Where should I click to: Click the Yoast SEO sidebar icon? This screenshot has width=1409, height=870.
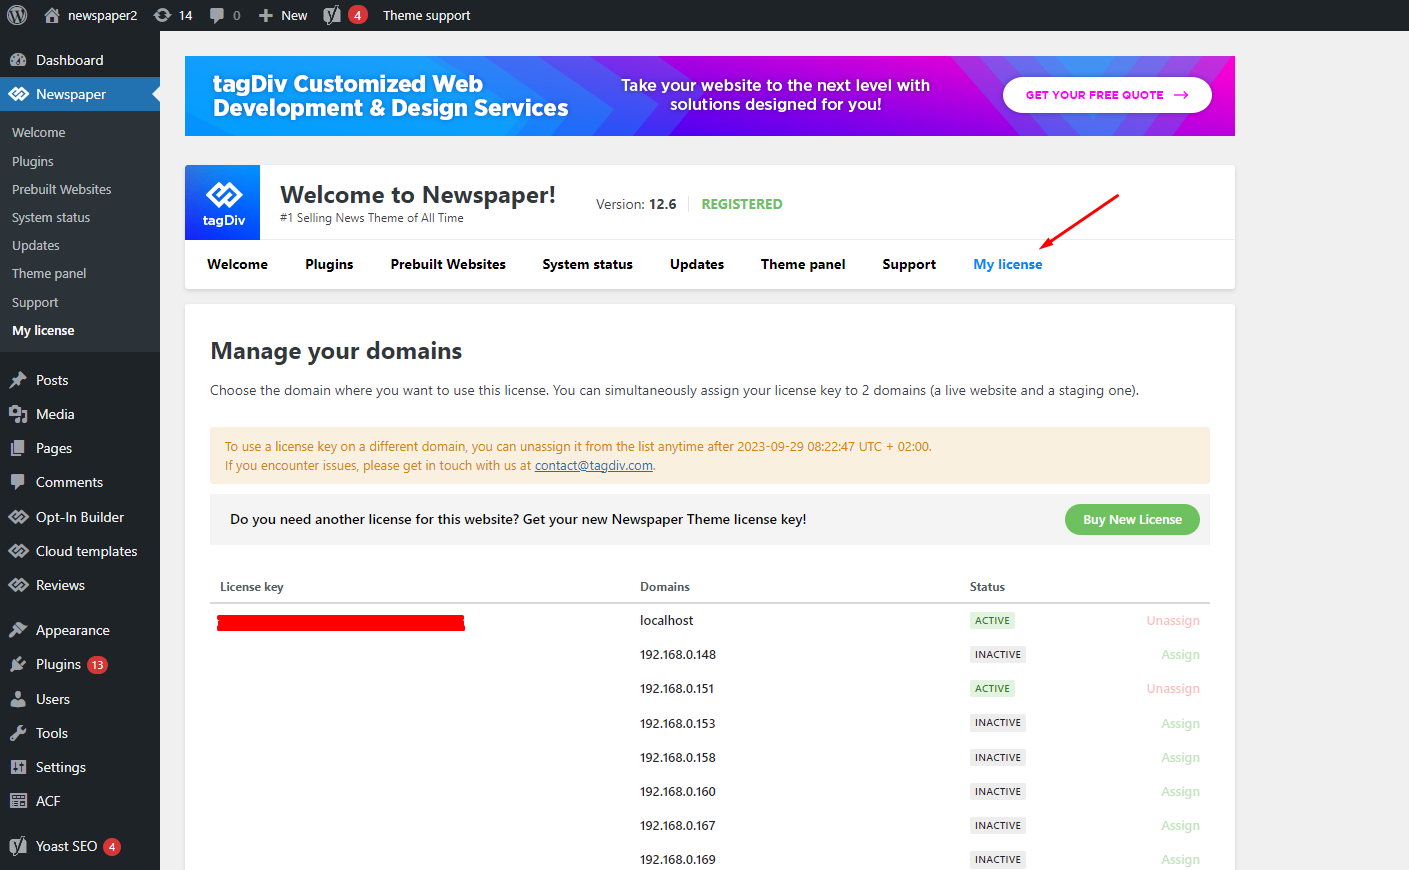point(18,846)
